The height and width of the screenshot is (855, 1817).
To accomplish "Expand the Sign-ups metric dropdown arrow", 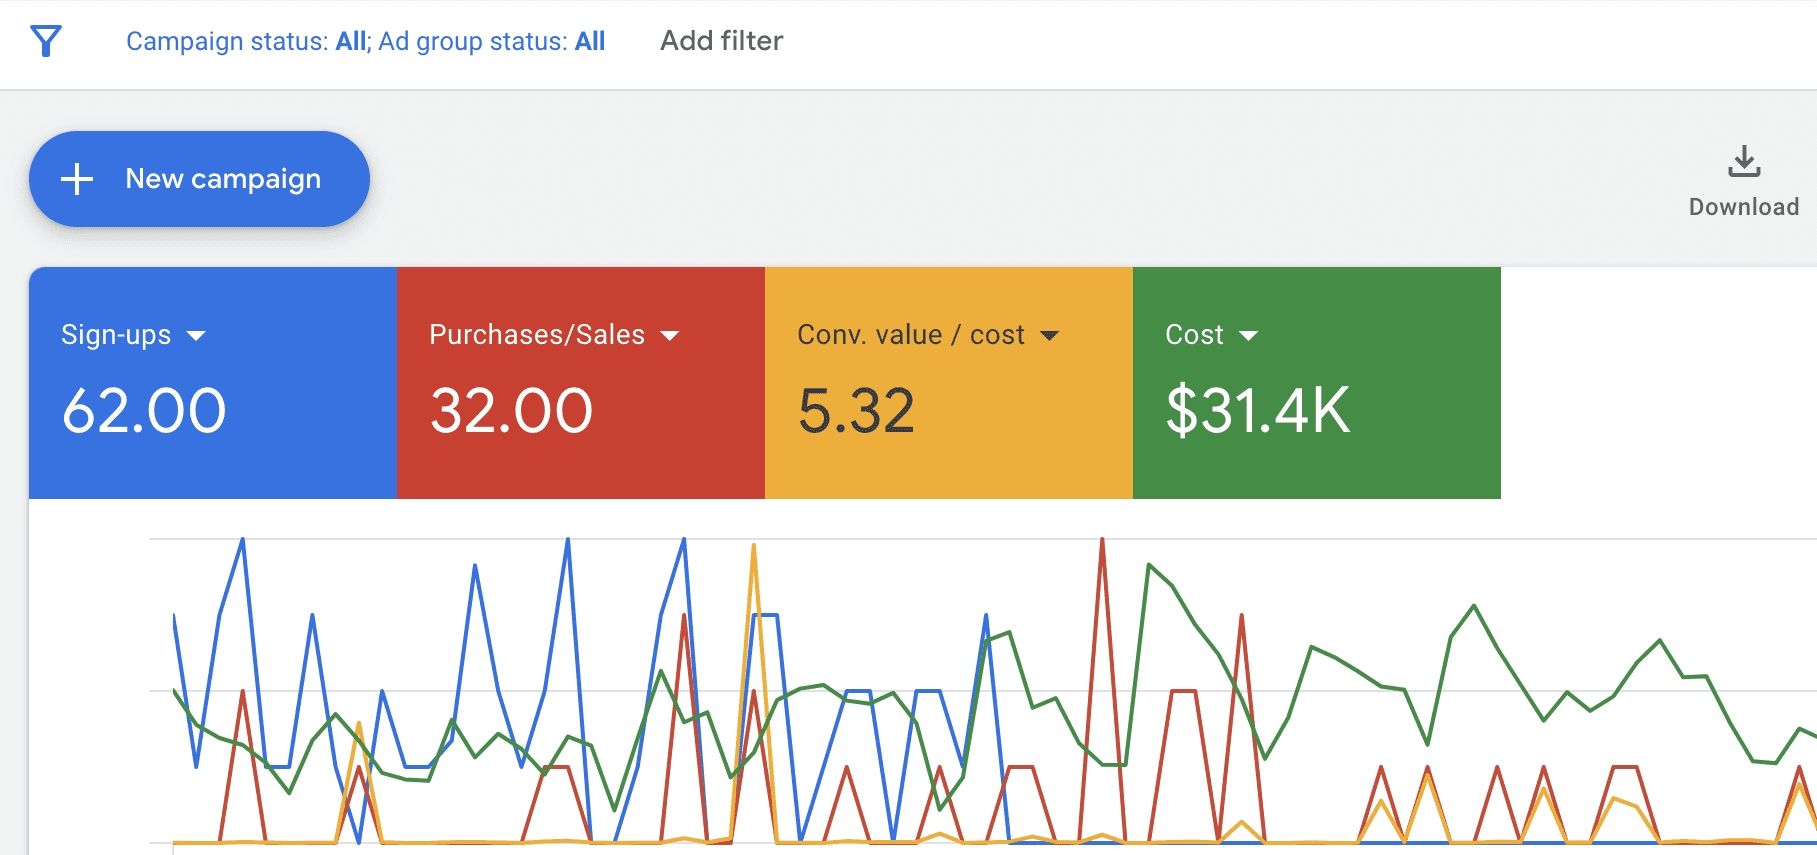I will [196, 336].
